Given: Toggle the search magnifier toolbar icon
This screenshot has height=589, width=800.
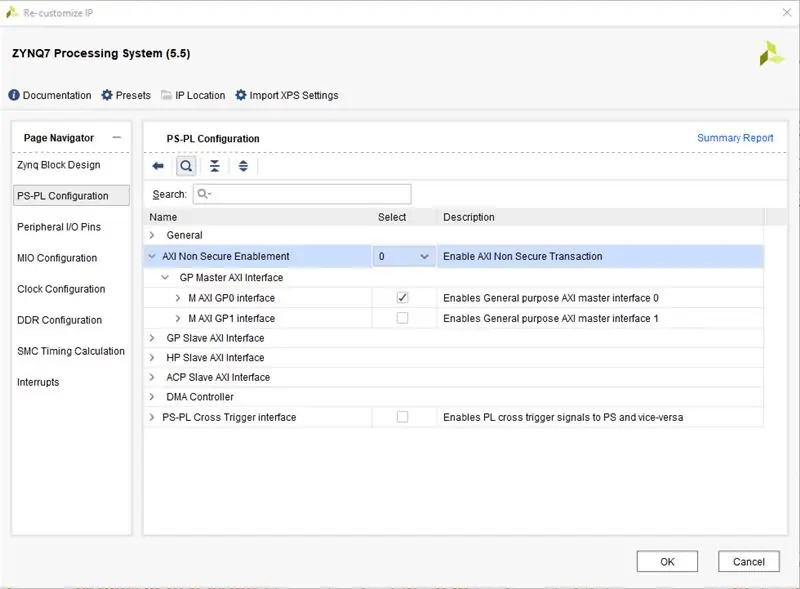Looking at the screenshot, I should pyautogui.click(x=186, y=166).
